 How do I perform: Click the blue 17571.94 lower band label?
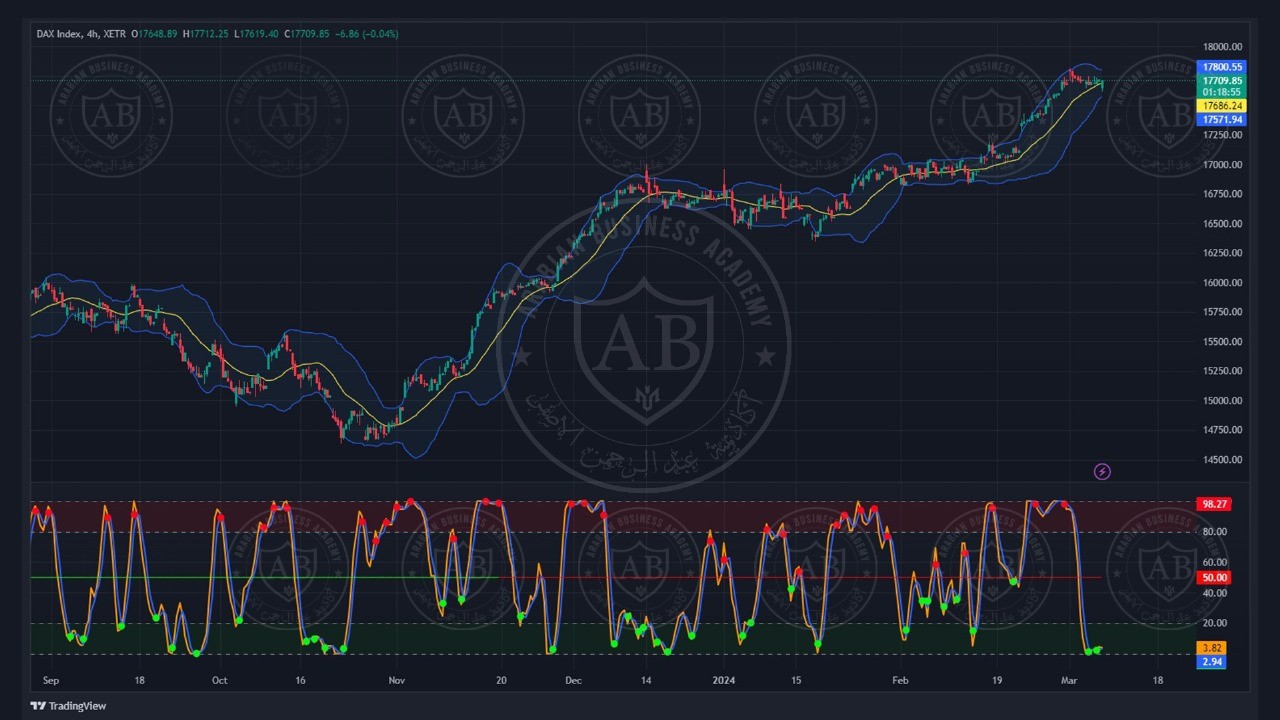coord(1221,120)
